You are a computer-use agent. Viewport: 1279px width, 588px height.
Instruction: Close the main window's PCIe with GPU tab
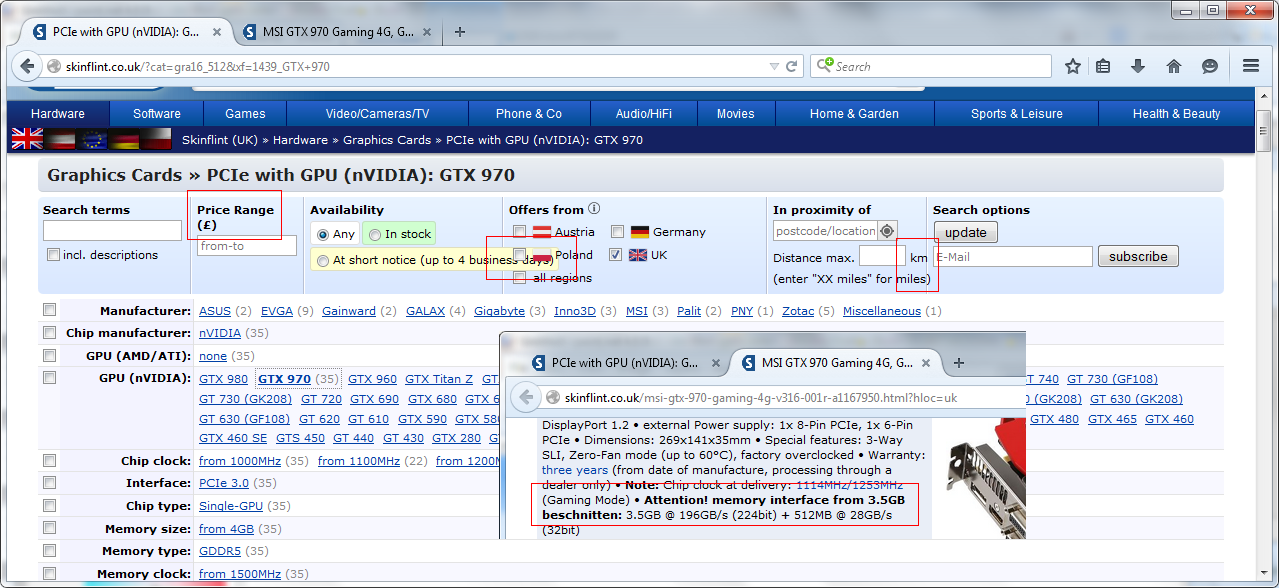tap(215, 32)
